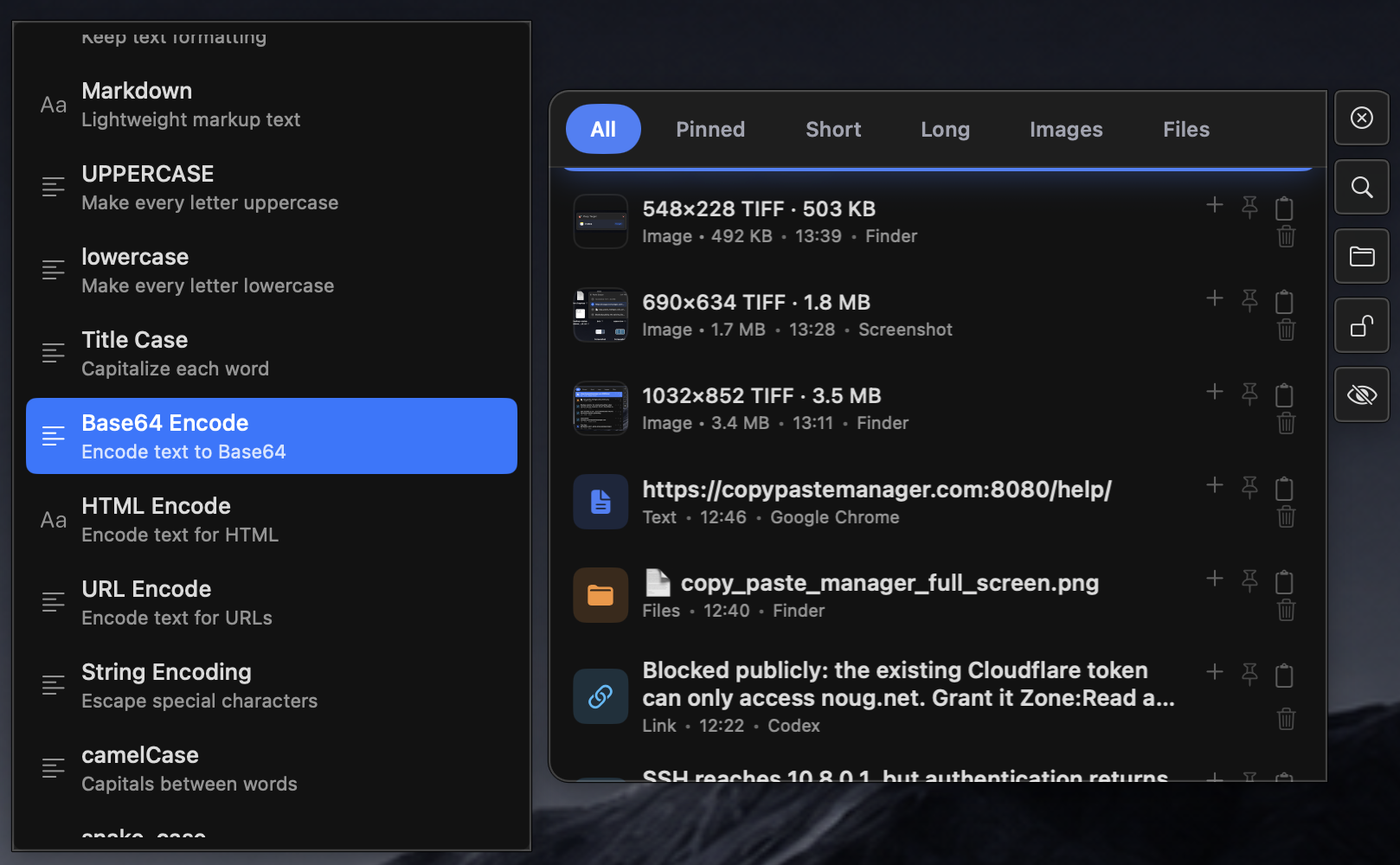The width and height of the screenshot is (1400, 865).
Task: Click the plus icon for 690×634 TIFF item
Action: click(x=1215, y=298)
